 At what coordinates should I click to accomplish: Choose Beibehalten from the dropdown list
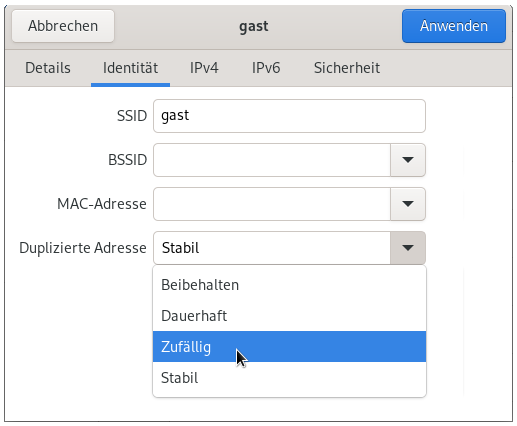pos(289,285)
